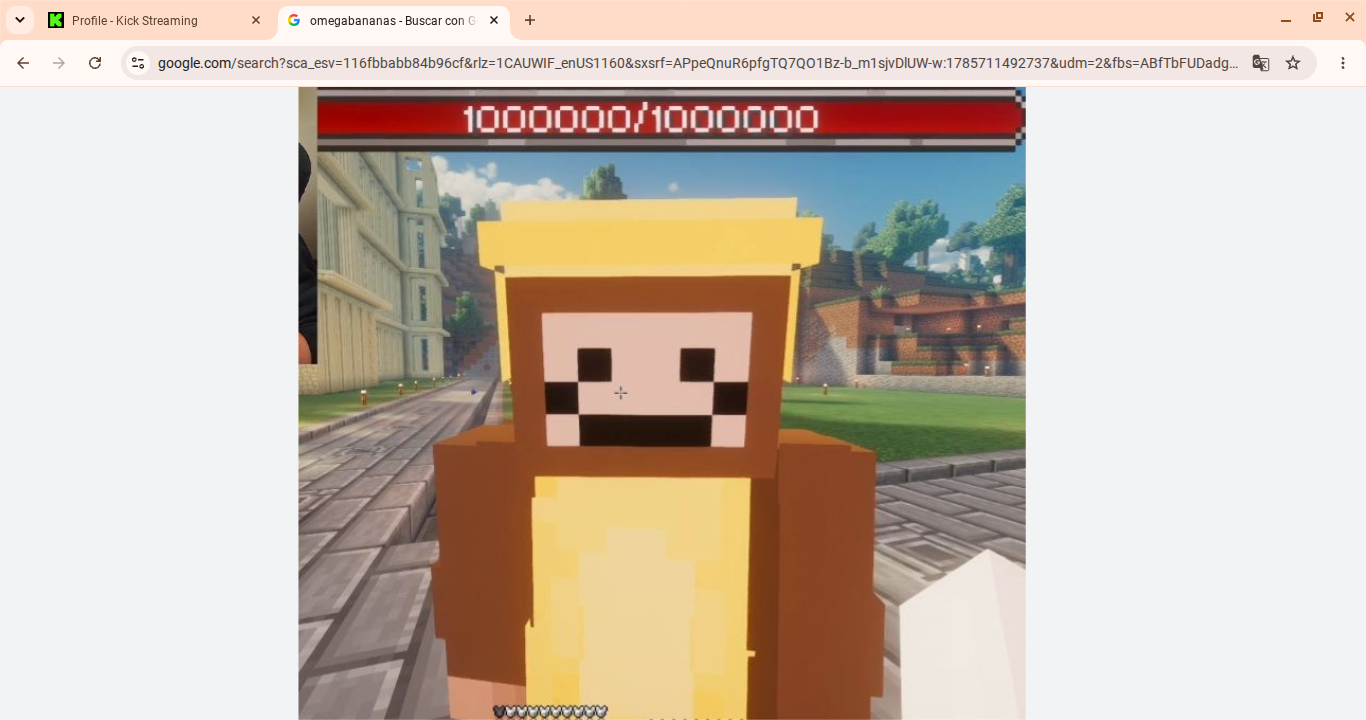Reload the current page

coord(95,63)
